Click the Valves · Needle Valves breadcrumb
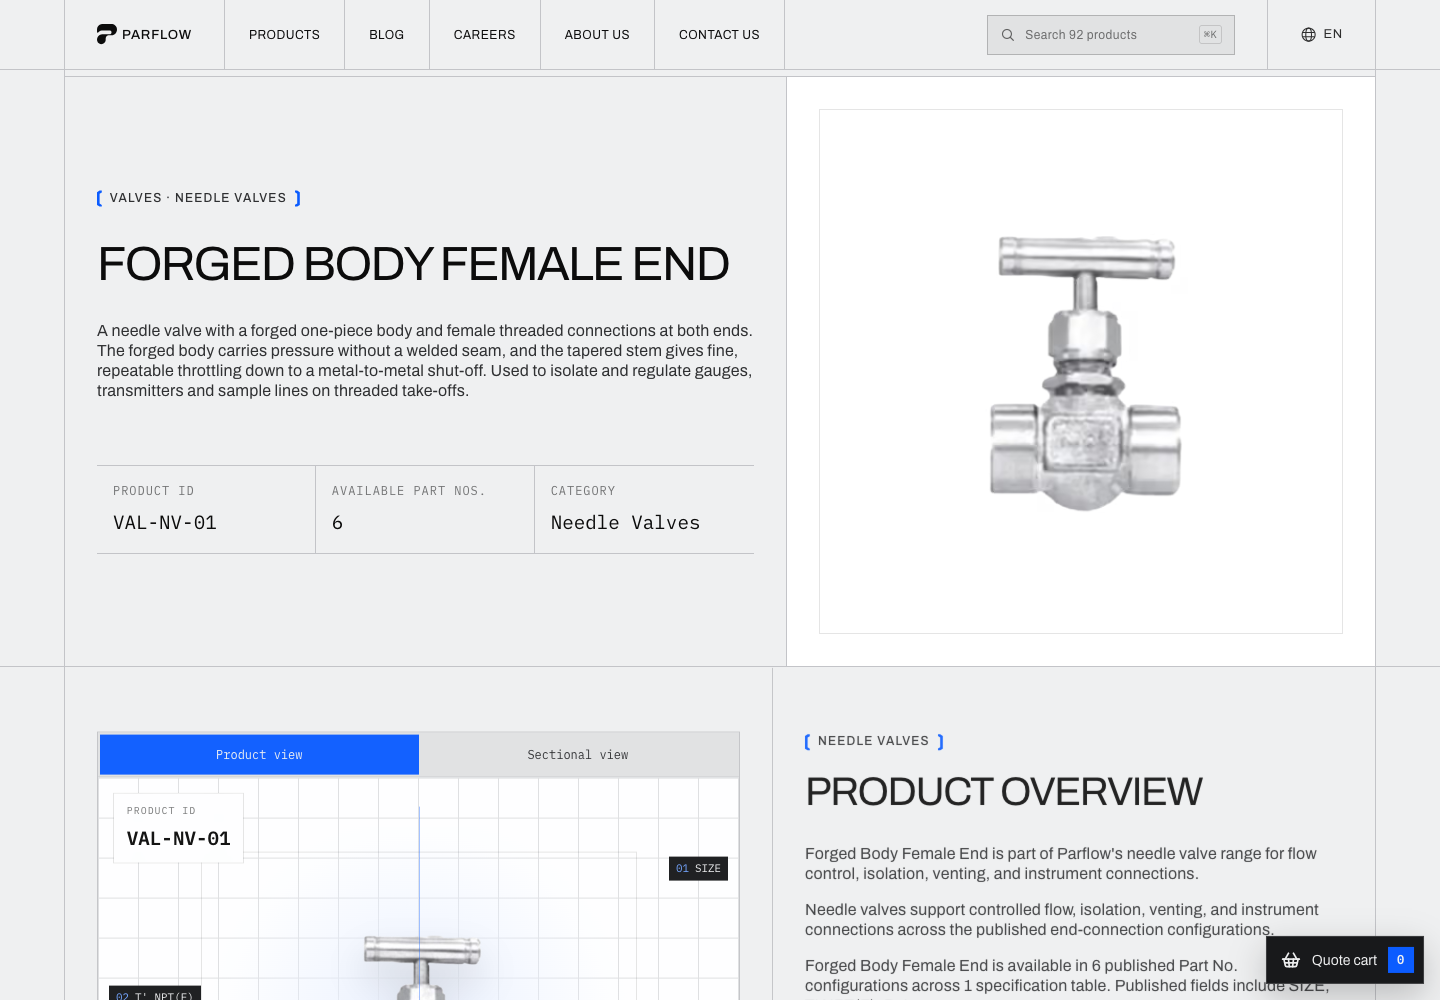1440x1000 pixels. click(198, 198)
